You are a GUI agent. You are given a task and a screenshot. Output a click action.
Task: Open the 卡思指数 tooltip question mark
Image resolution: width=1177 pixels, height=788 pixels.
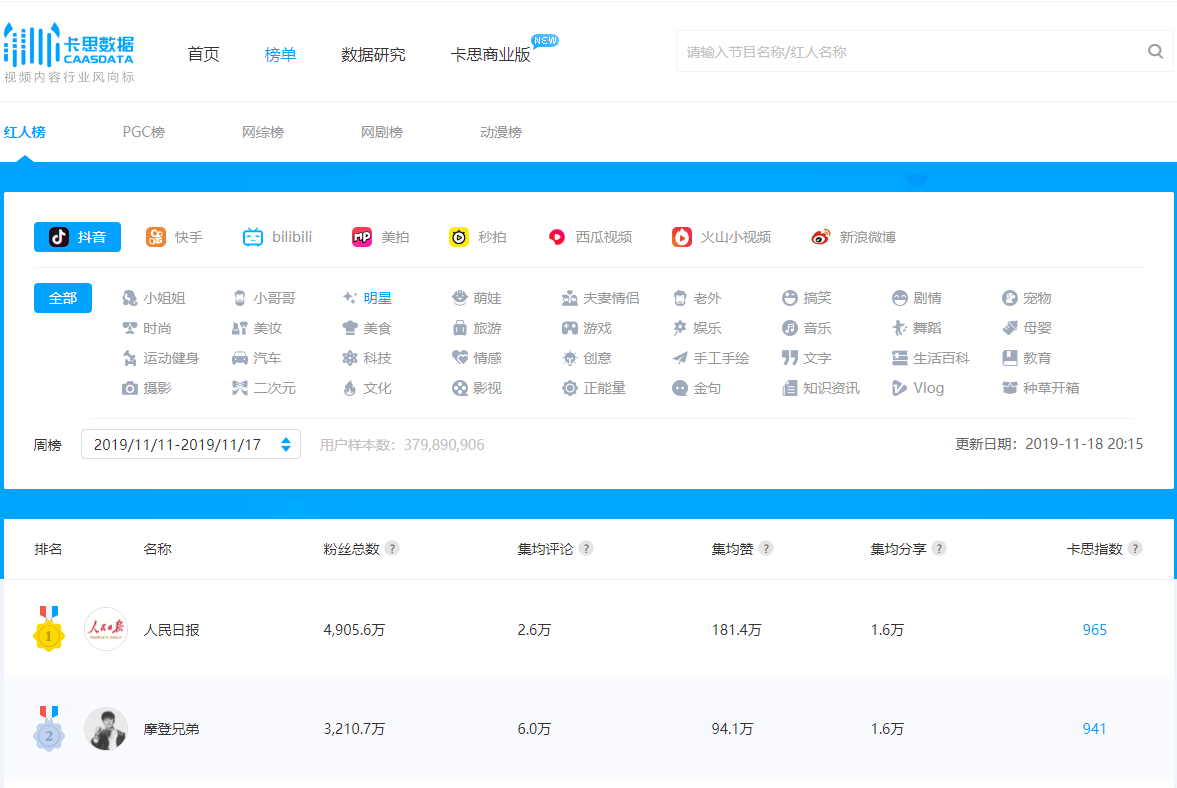[1135, 548]
